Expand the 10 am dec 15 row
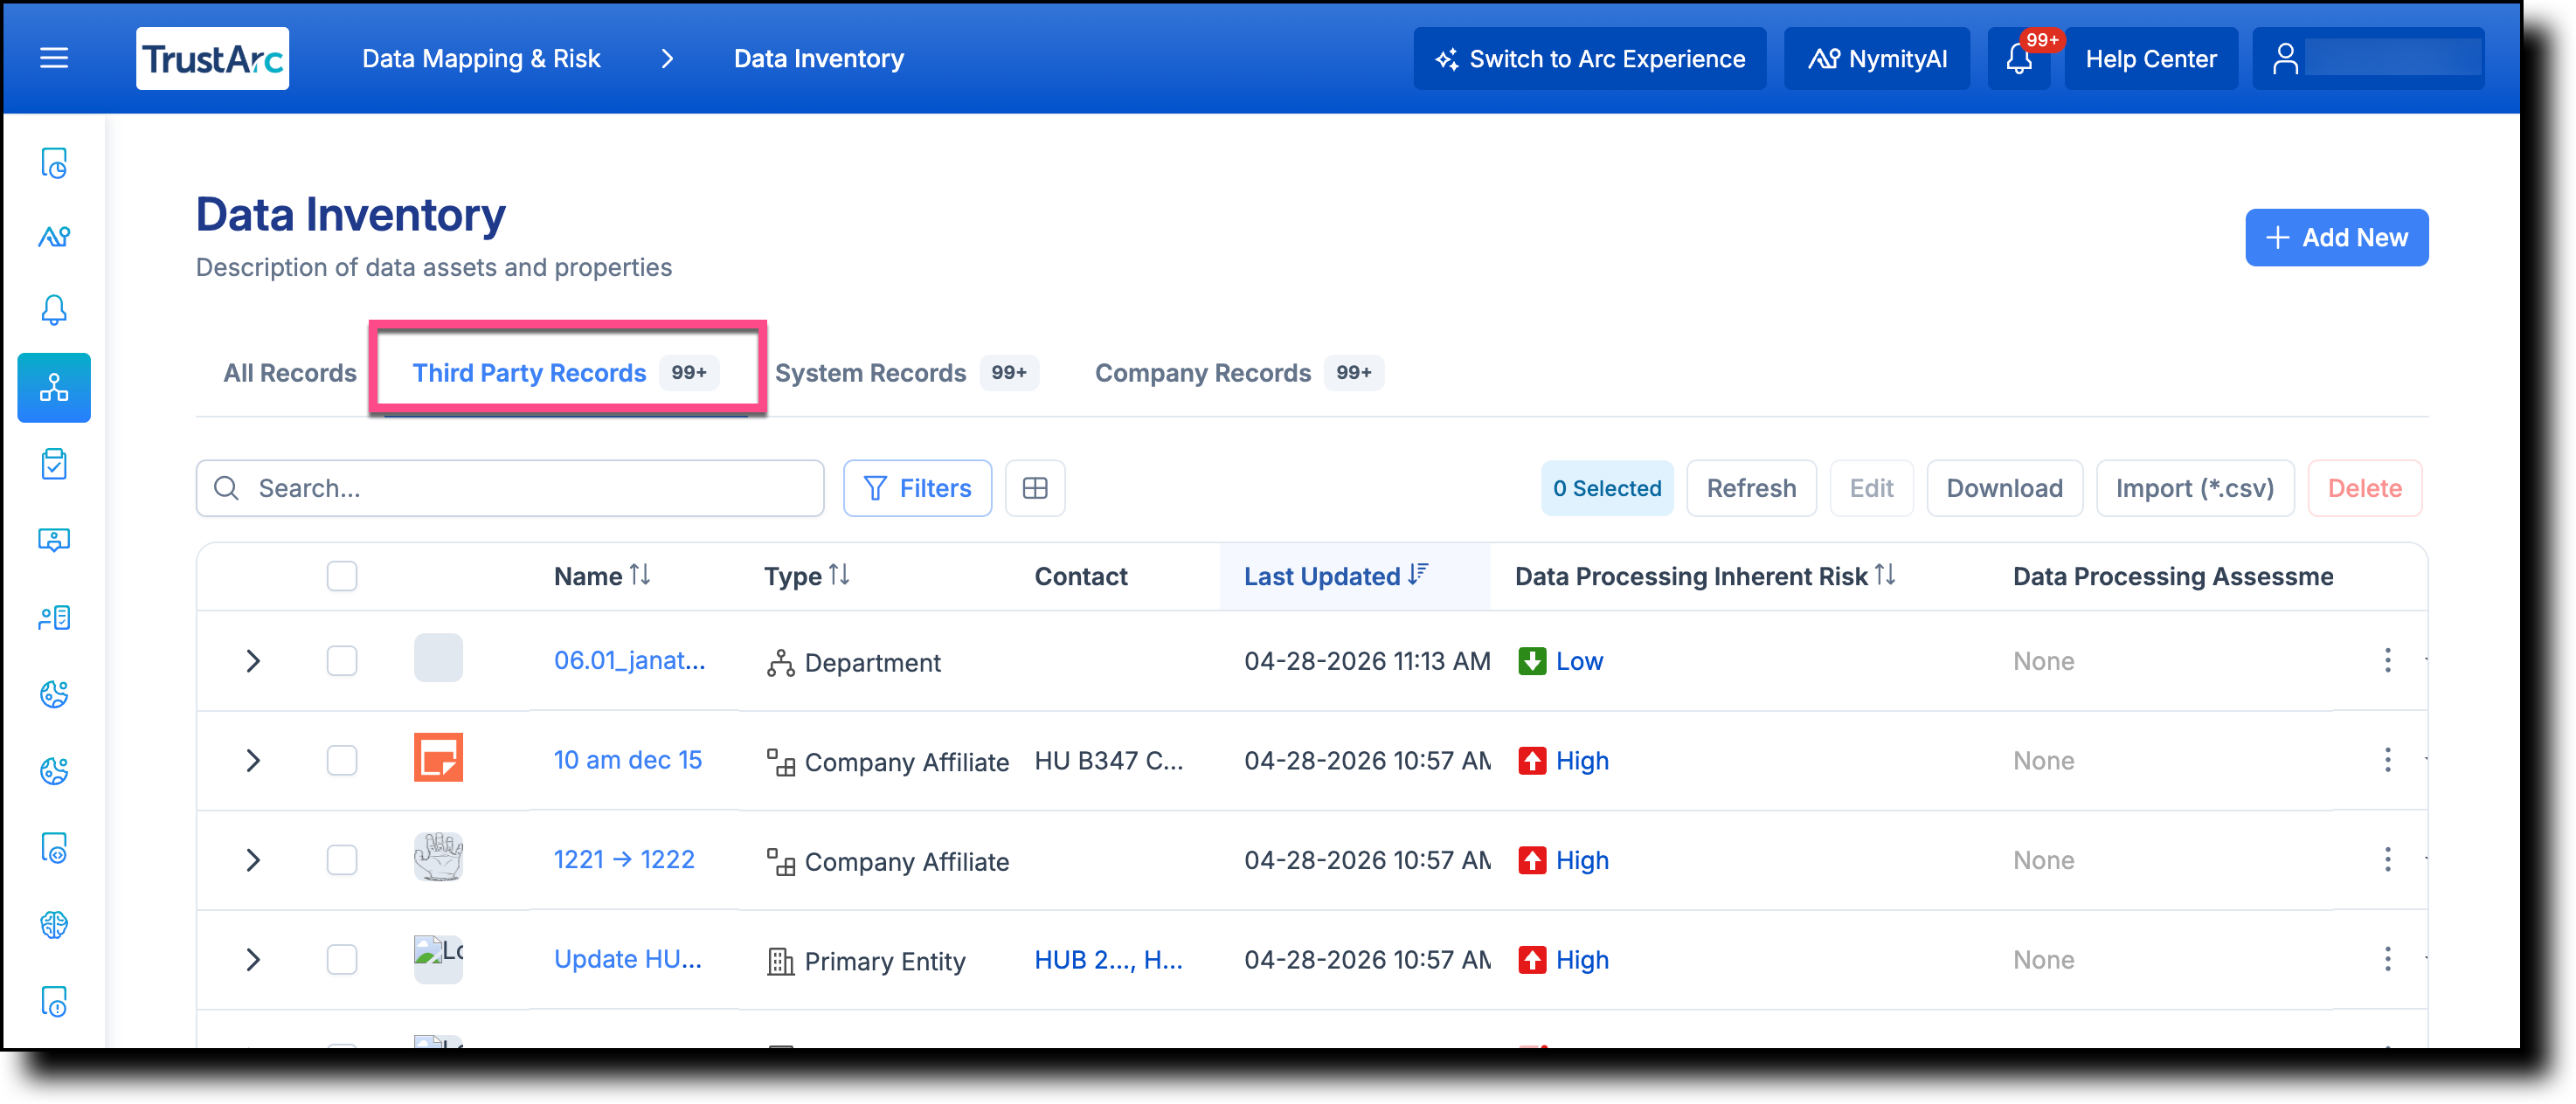The image size is (2576, 1104). coord(253,761)
